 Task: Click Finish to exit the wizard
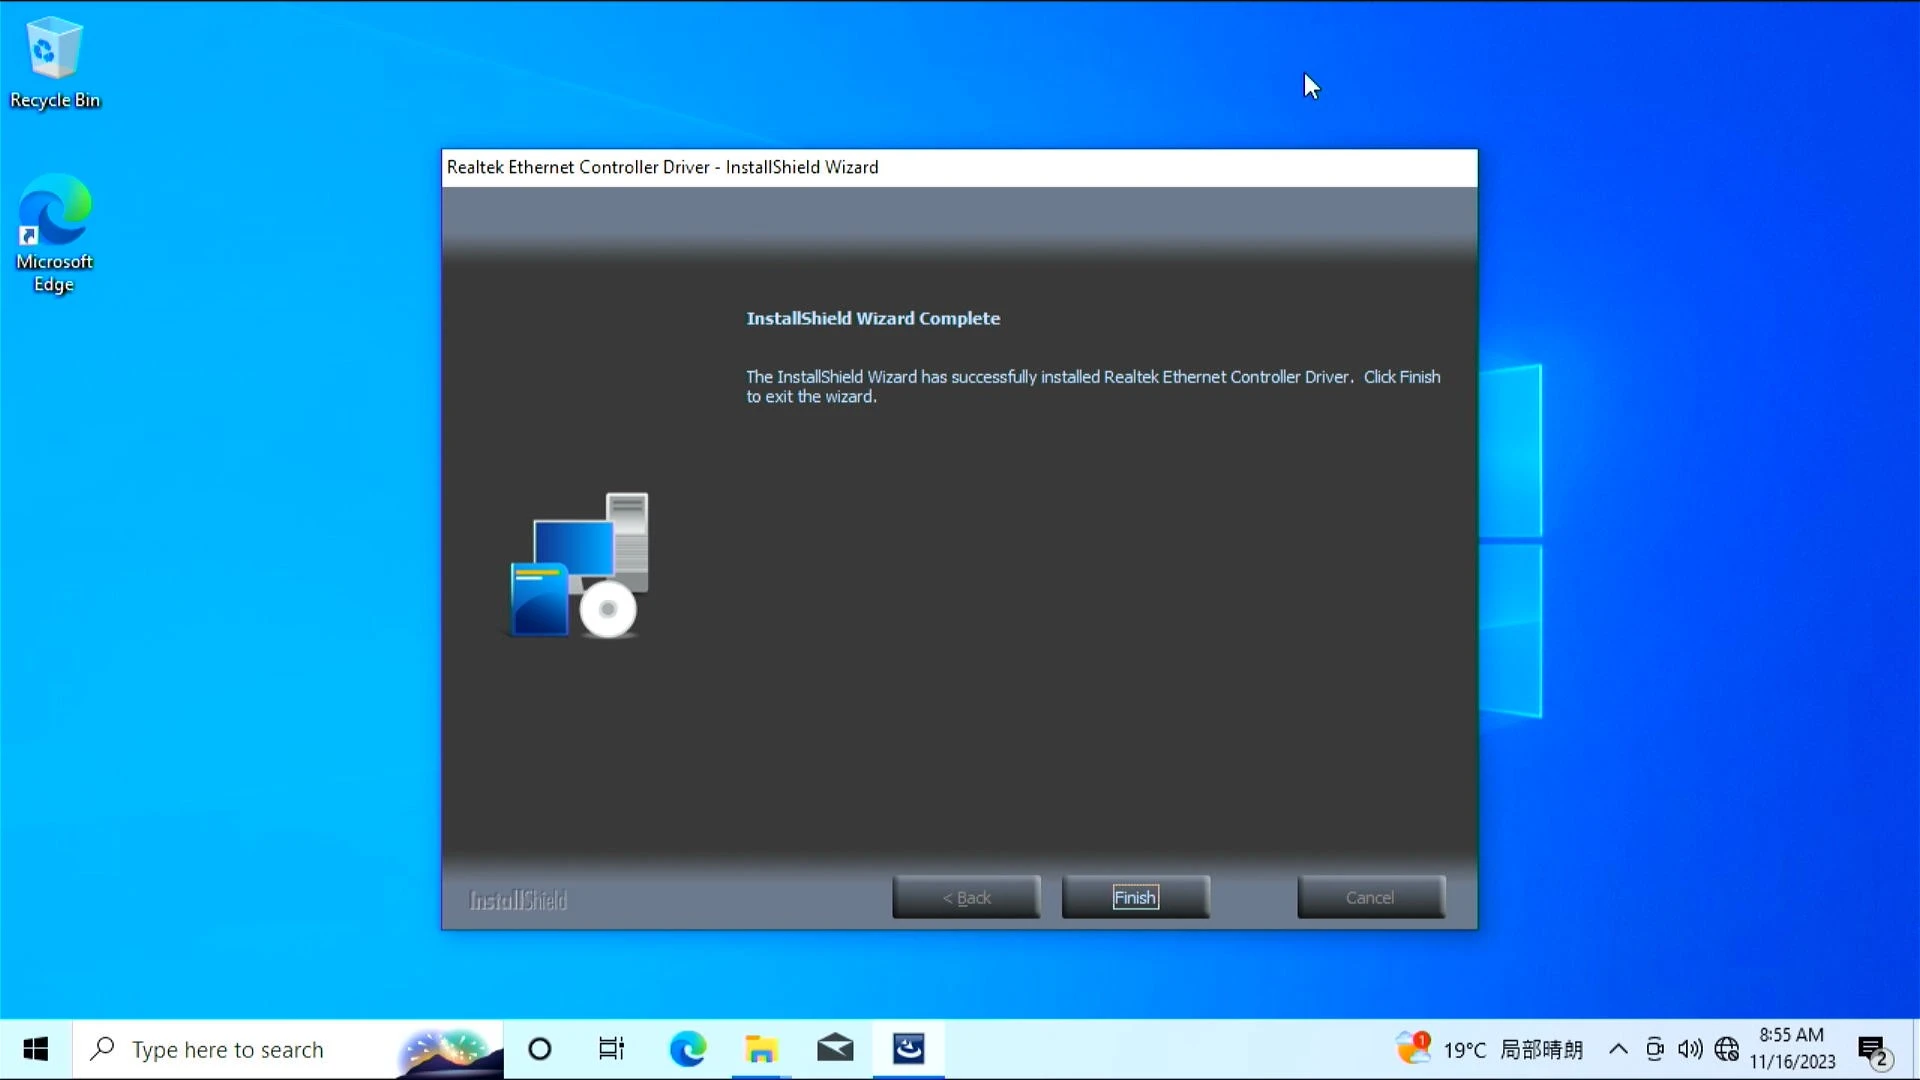pos(1135,897)
